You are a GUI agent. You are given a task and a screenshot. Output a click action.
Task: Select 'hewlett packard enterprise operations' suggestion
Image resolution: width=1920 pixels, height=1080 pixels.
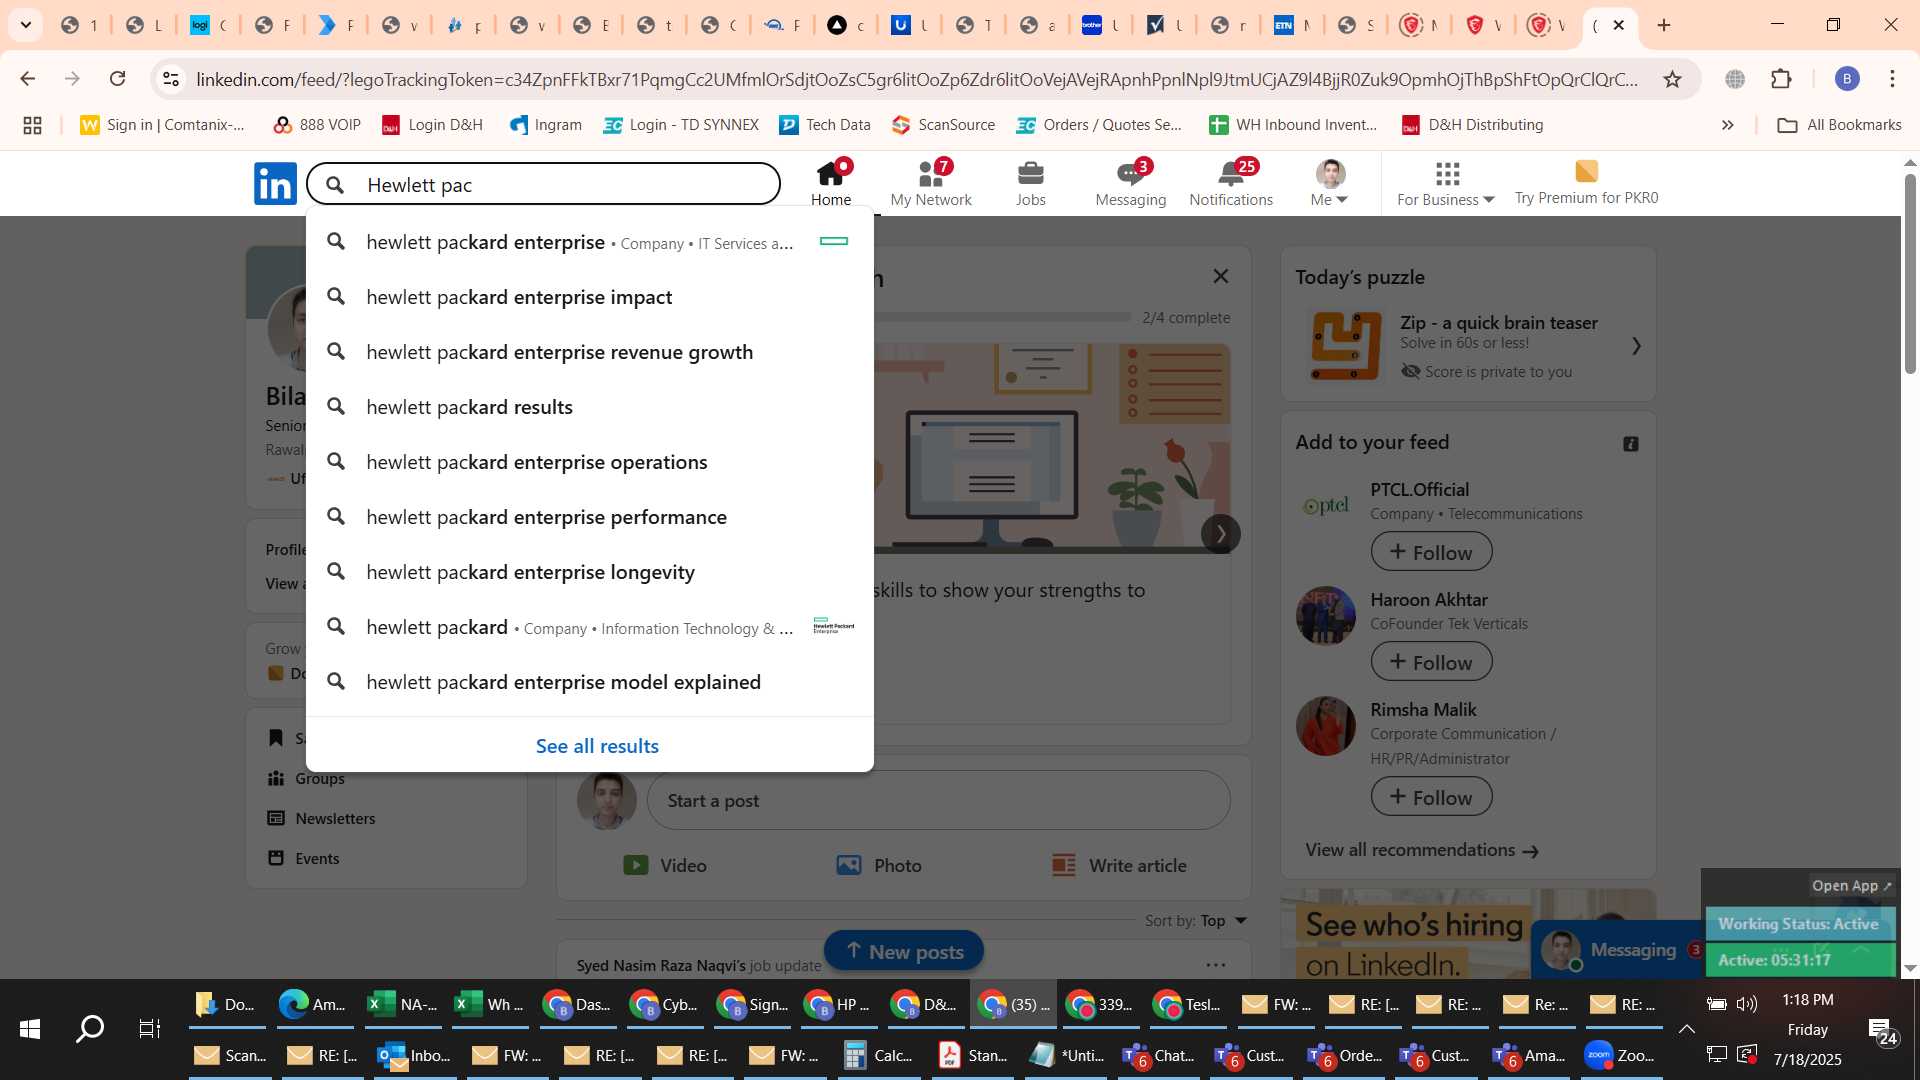click(590, 462)
